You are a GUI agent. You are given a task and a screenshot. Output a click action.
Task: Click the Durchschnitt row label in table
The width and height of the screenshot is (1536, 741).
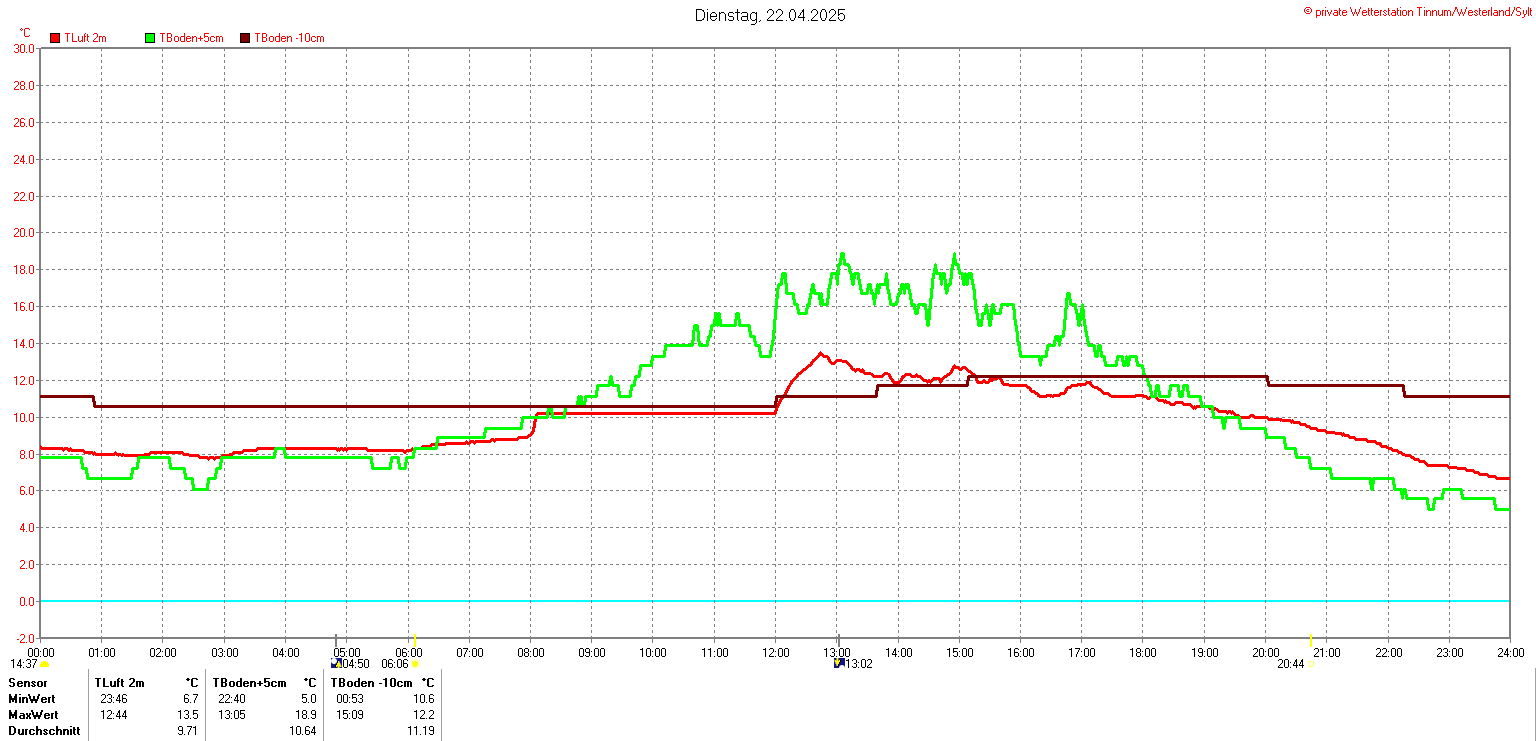click(x=42, y=731)
